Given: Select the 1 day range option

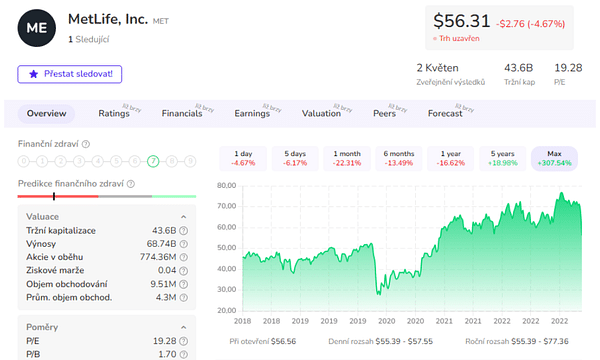Looking at the screenshot, I should click(x=243, y=158).
